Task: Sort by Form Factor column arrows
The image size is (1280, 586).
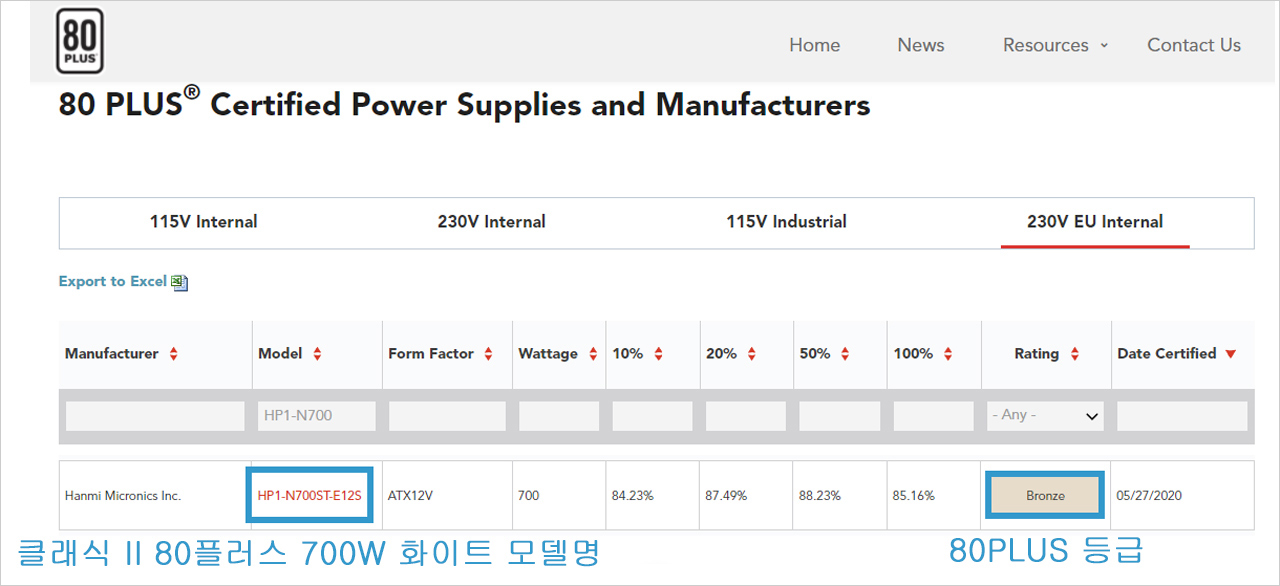Action: pyautogui.click(x=488, y=354)
